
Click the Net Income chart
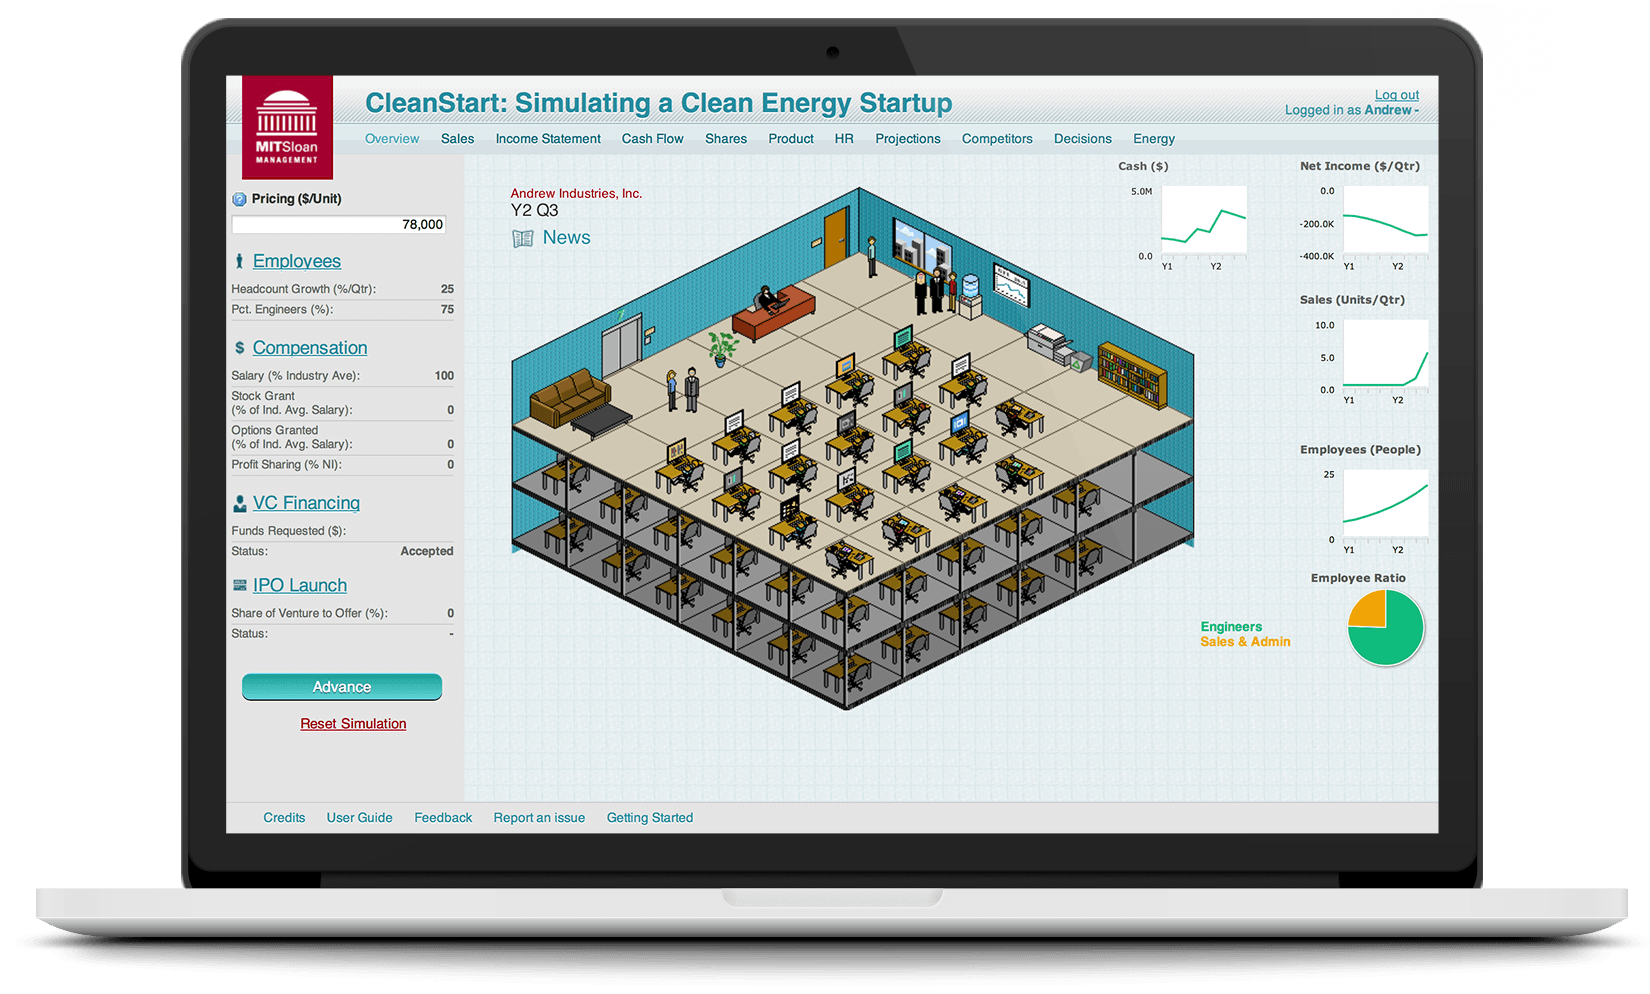tap(1386, 221)
